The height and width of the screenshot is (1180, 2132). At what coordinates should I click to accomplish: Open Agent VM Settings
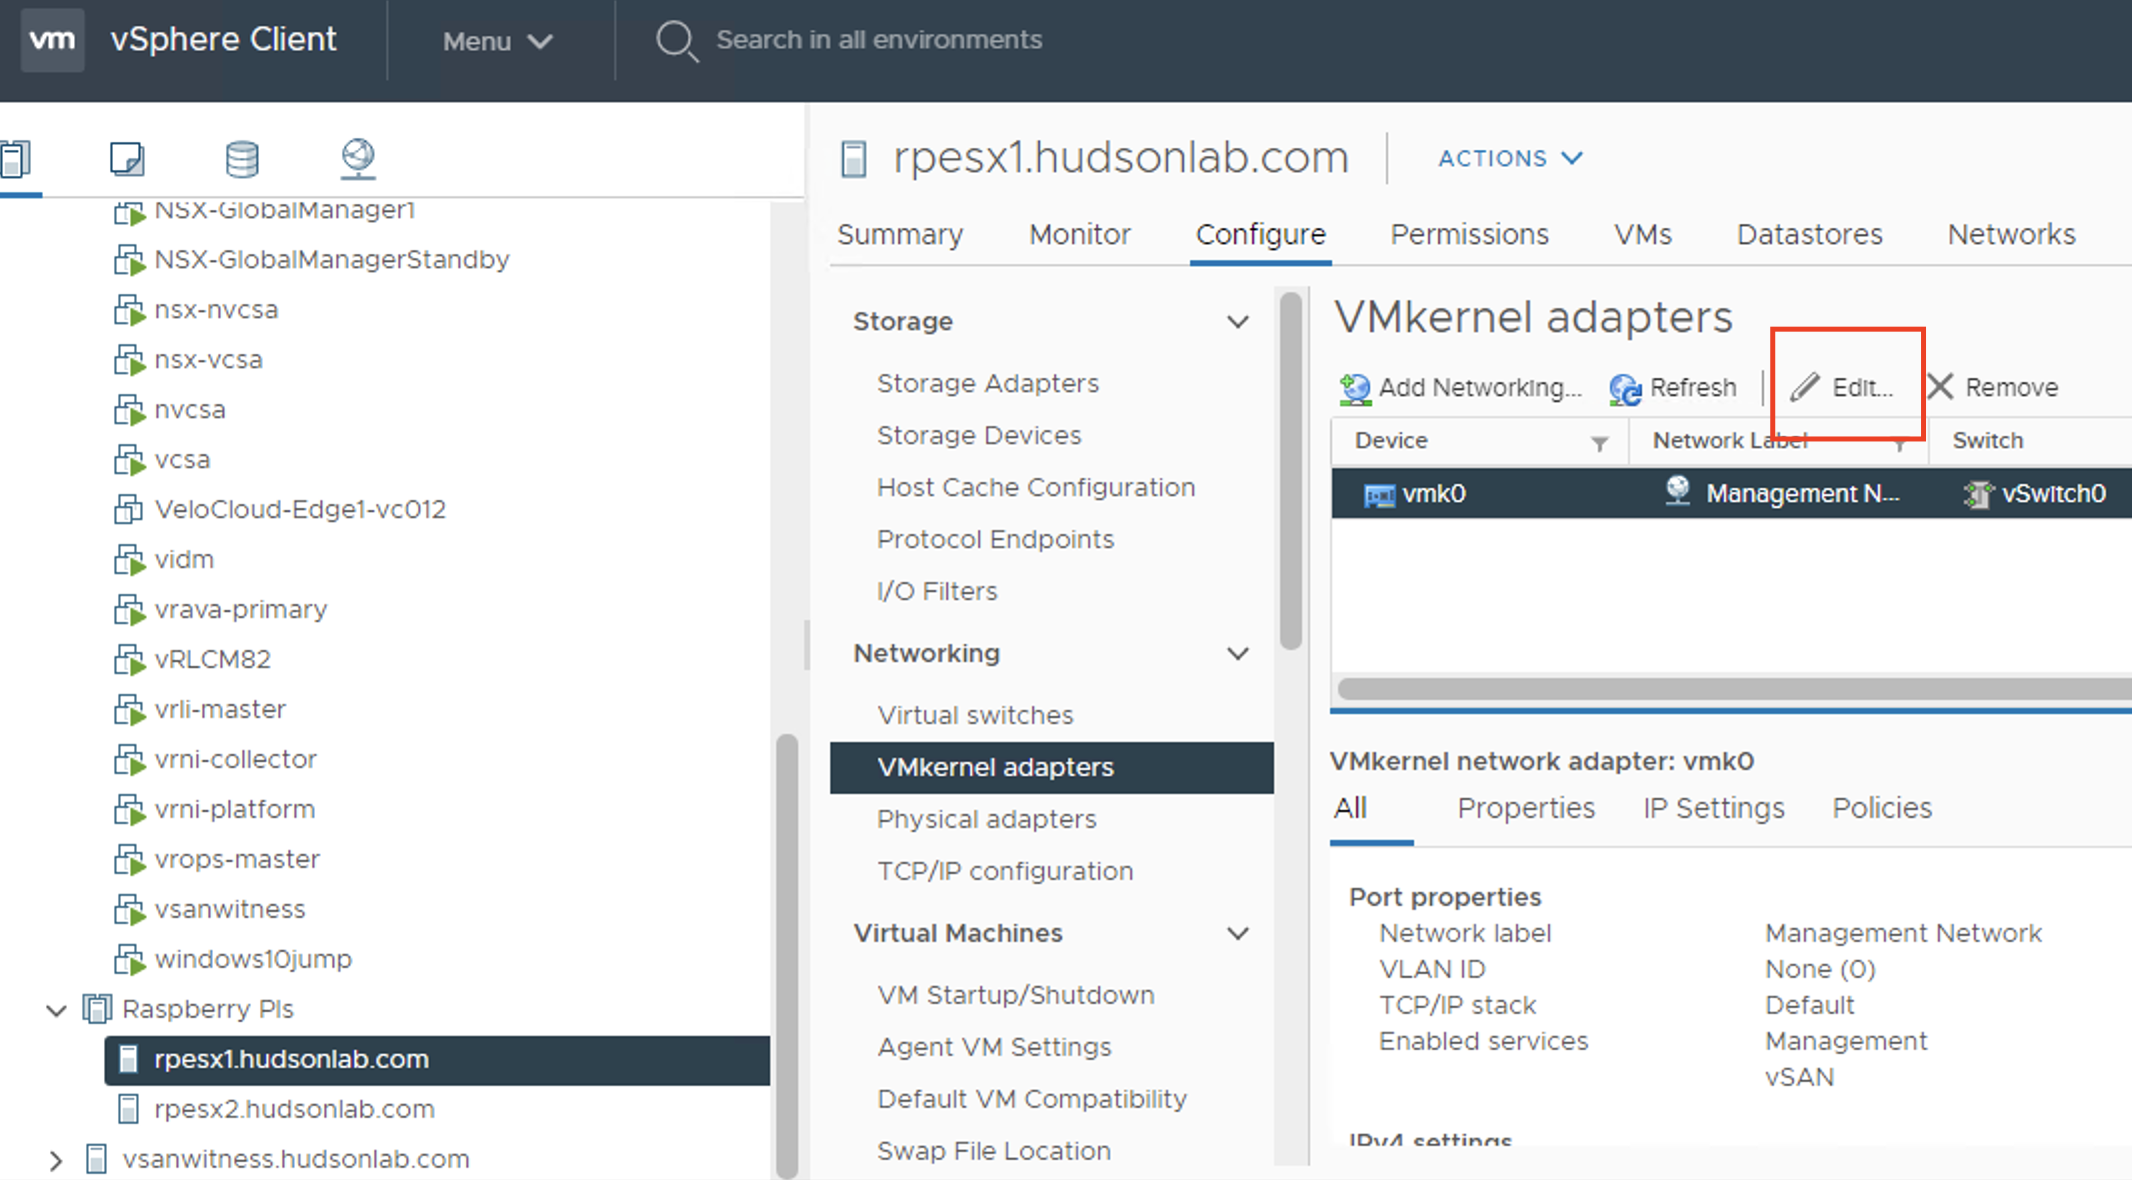[x=994, y=1048]
